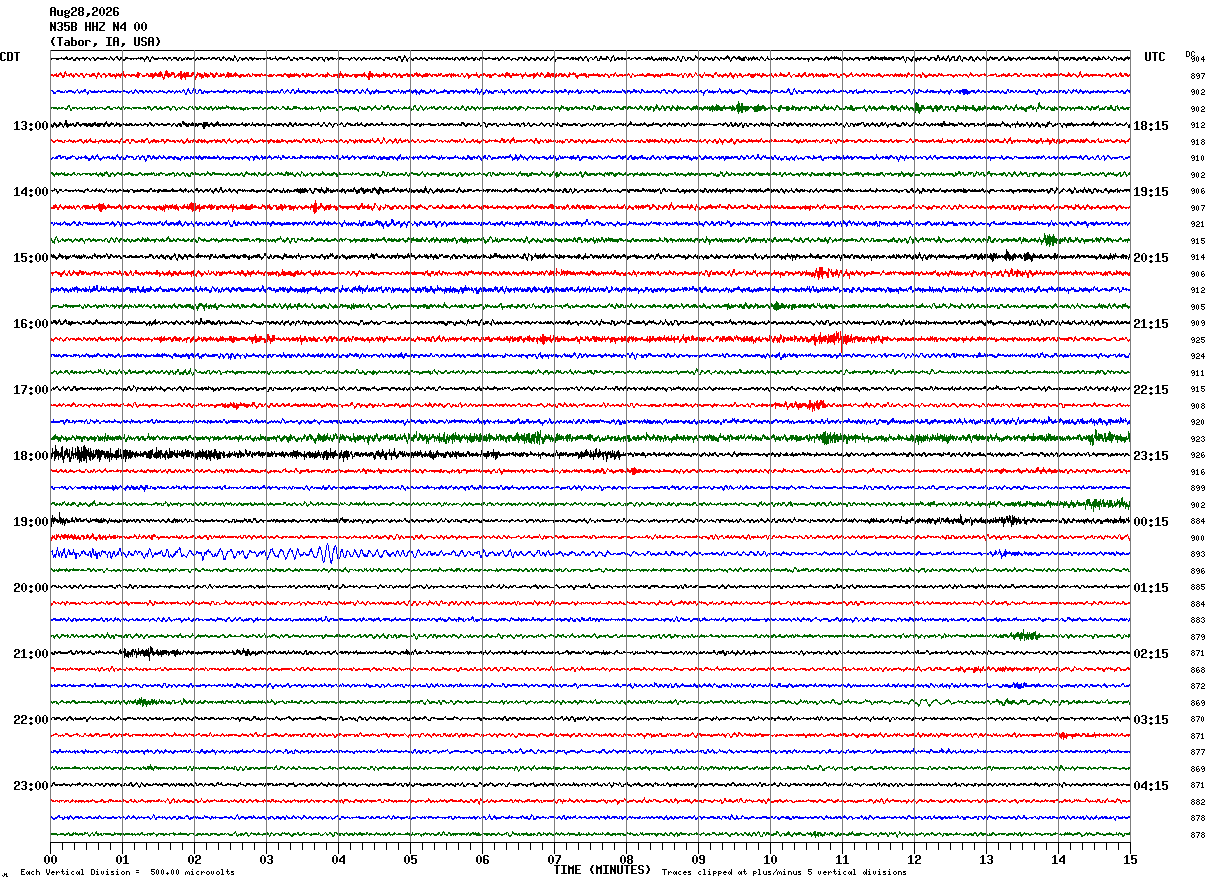The image size is (1210, 886).
Task: Click the N35B HHZ N4 00 channel header
Action: click(98, 27)
